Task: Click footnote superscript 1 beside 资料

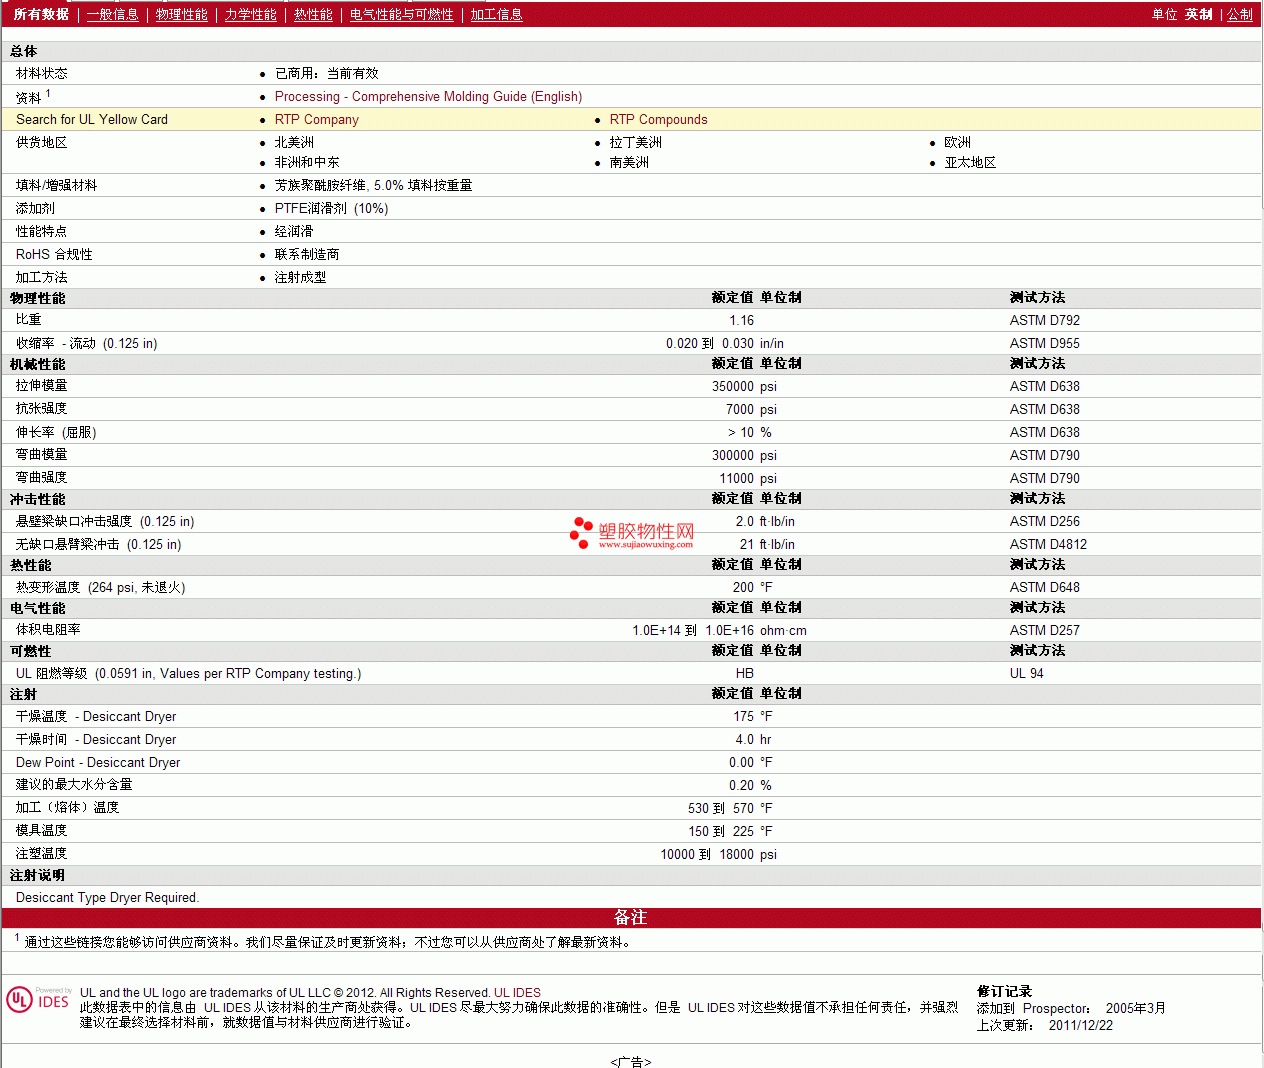Action: coord(48,93)
